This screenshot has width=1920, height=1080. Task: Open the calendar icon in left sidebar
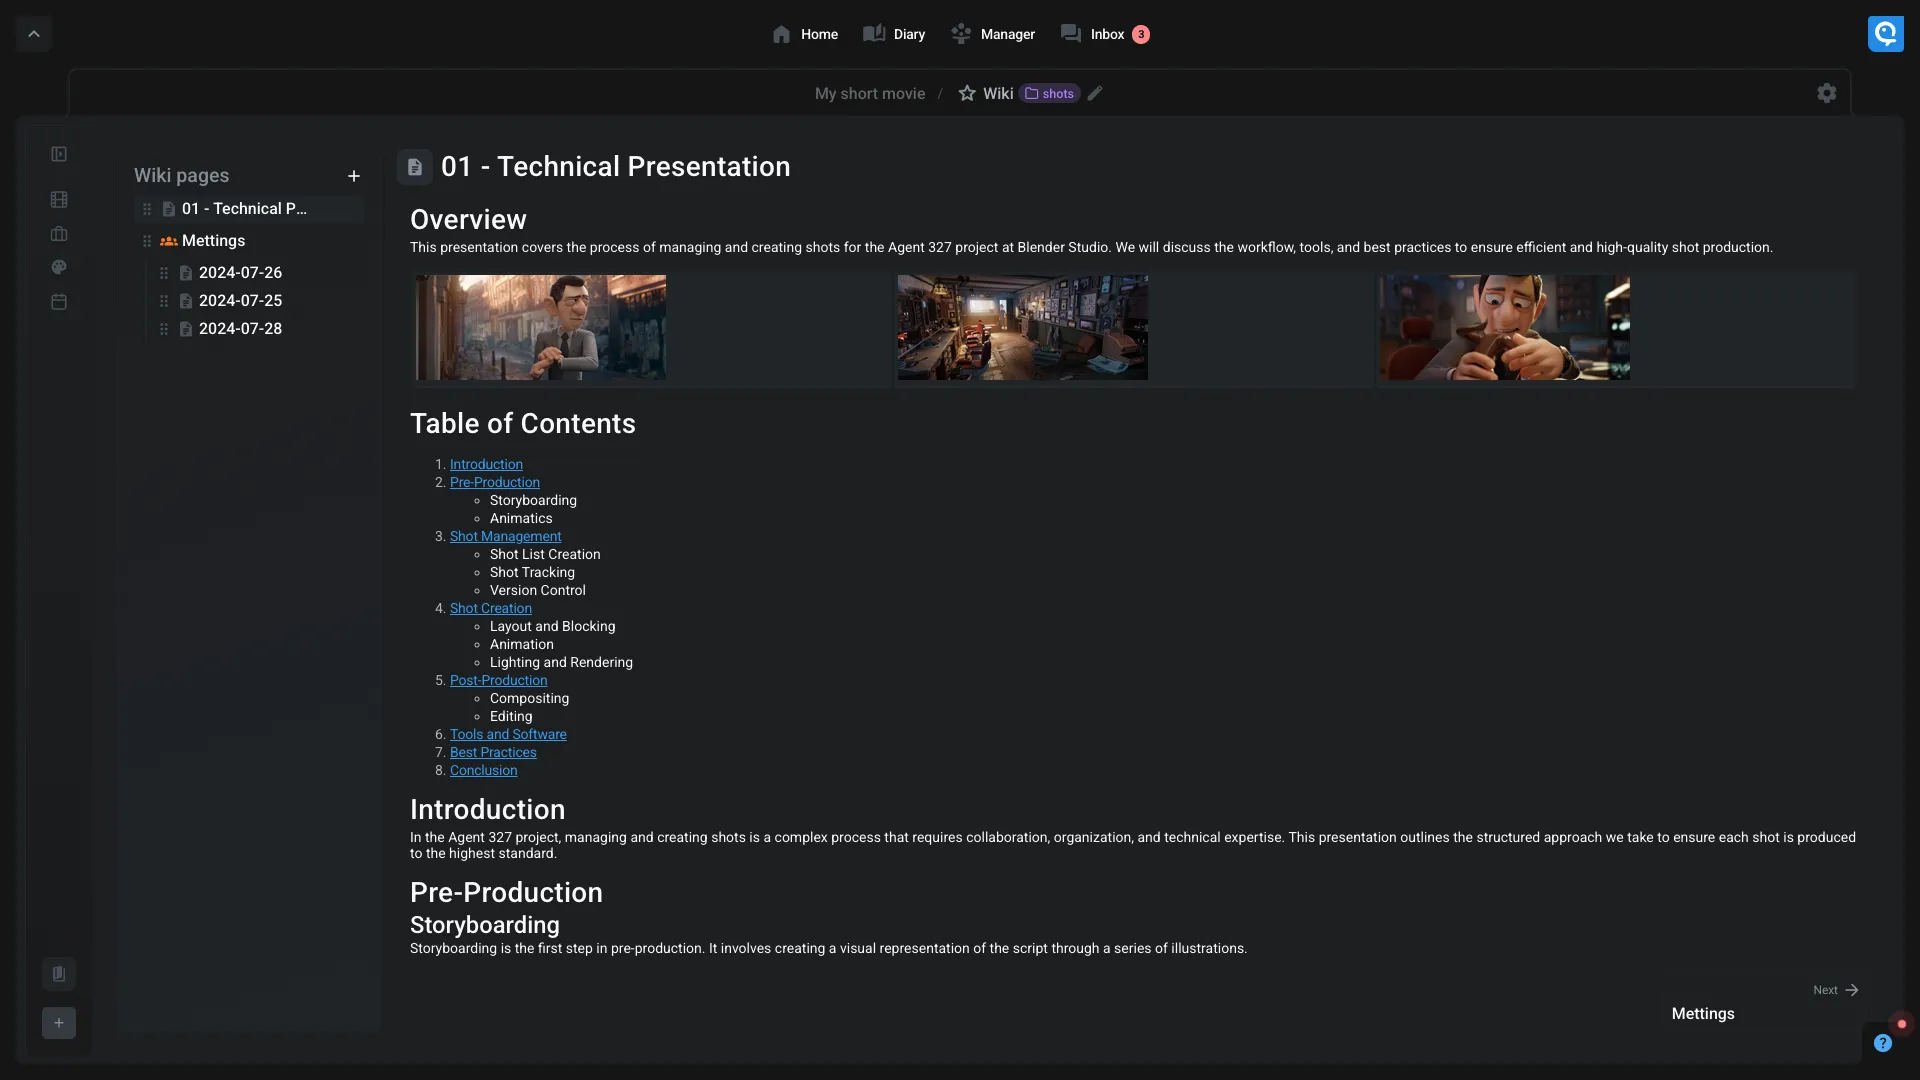click(59, 301)
